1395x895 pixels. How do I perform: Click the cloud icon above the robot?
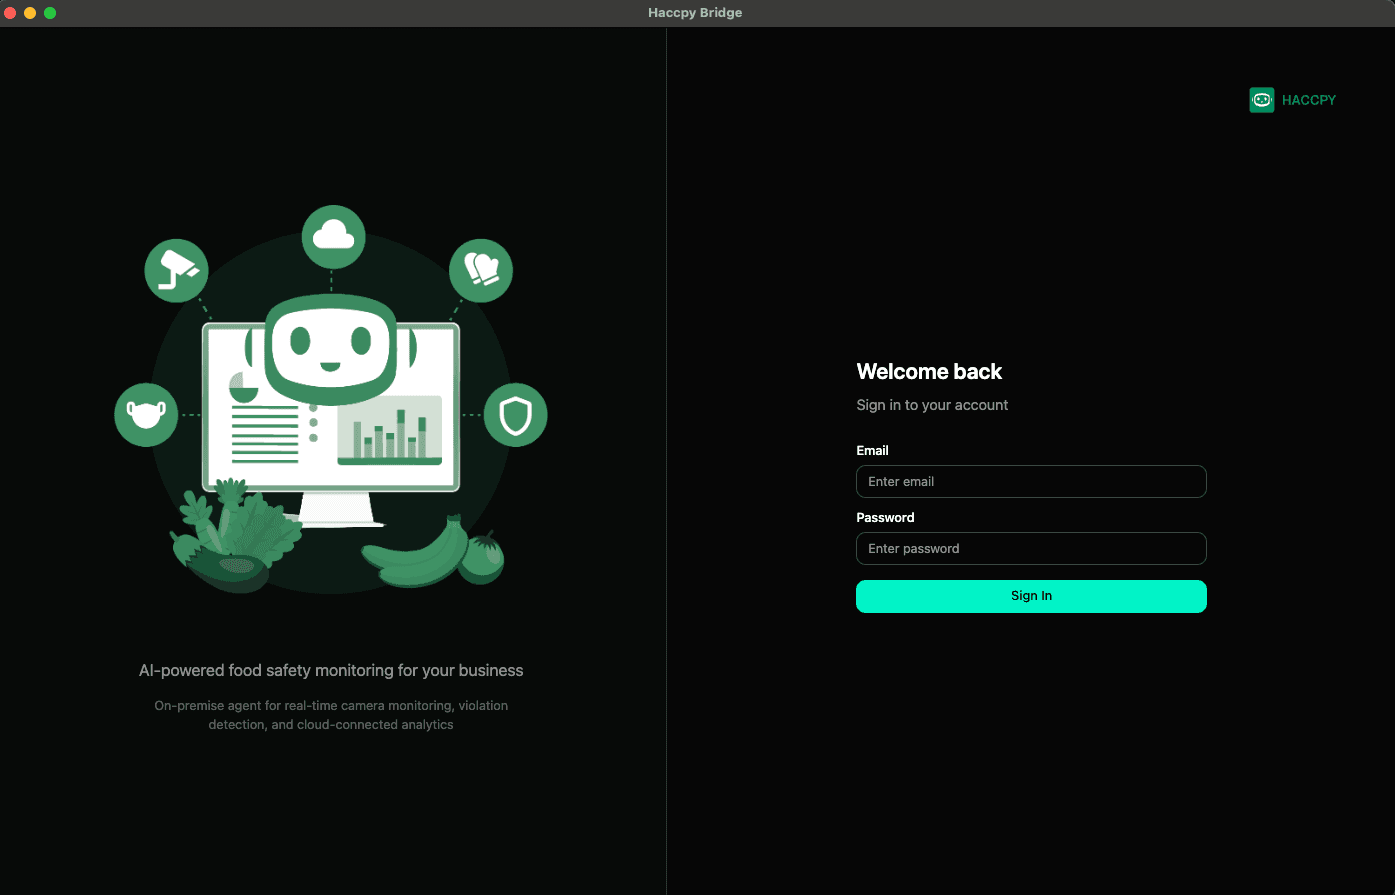click(x=333, y=237)
